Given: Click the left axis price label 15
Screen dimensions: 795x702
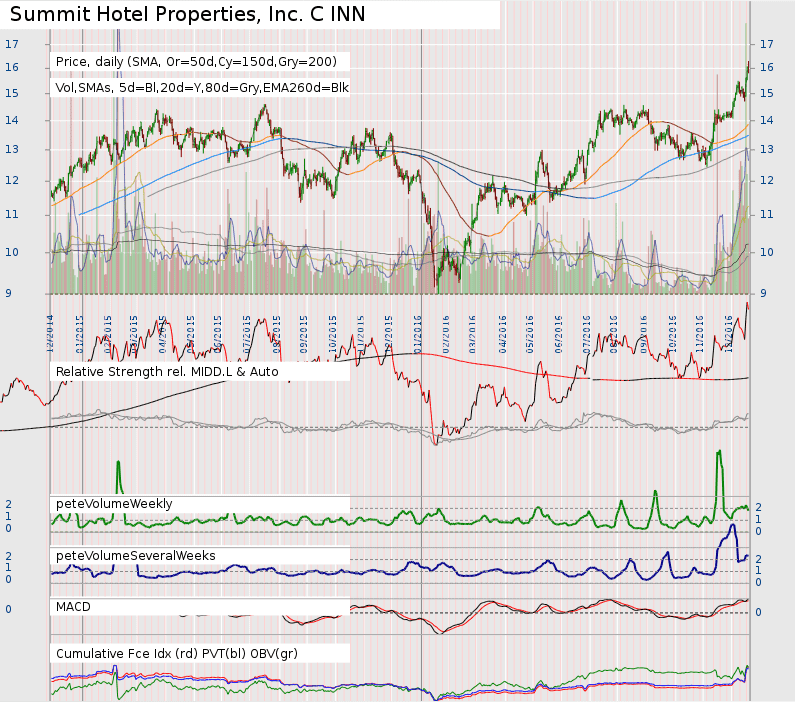Looking at the screenshot, I should [x=12, y=93].
